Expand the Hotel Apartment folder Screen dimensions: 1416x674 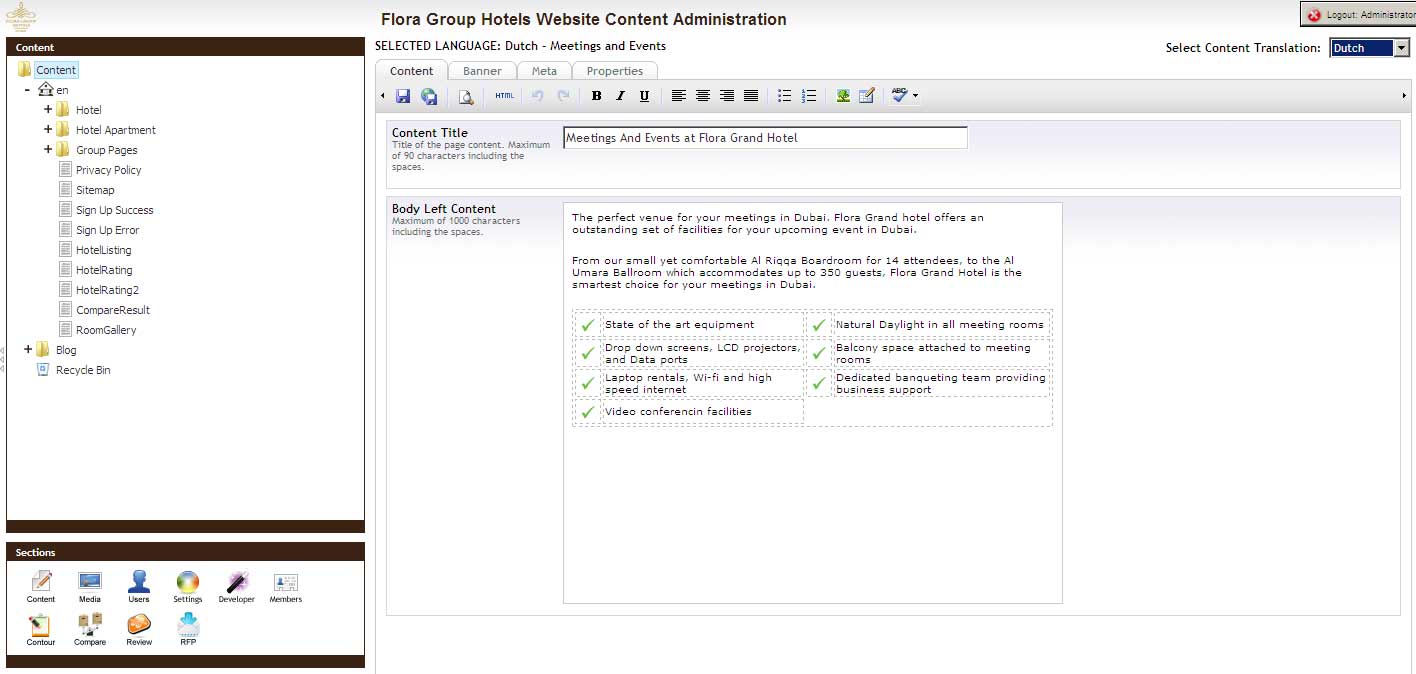tap(48, 129)
